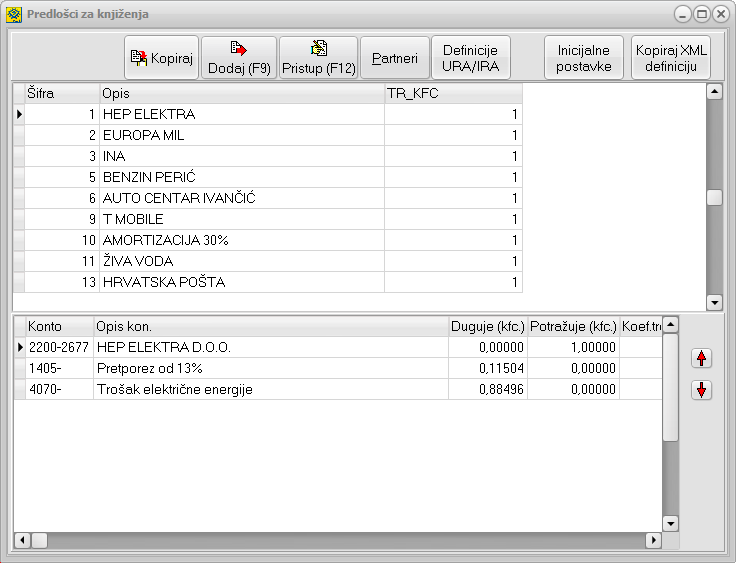
Task: Select the ŽIVA VODA row
Action: click(268, 261)
